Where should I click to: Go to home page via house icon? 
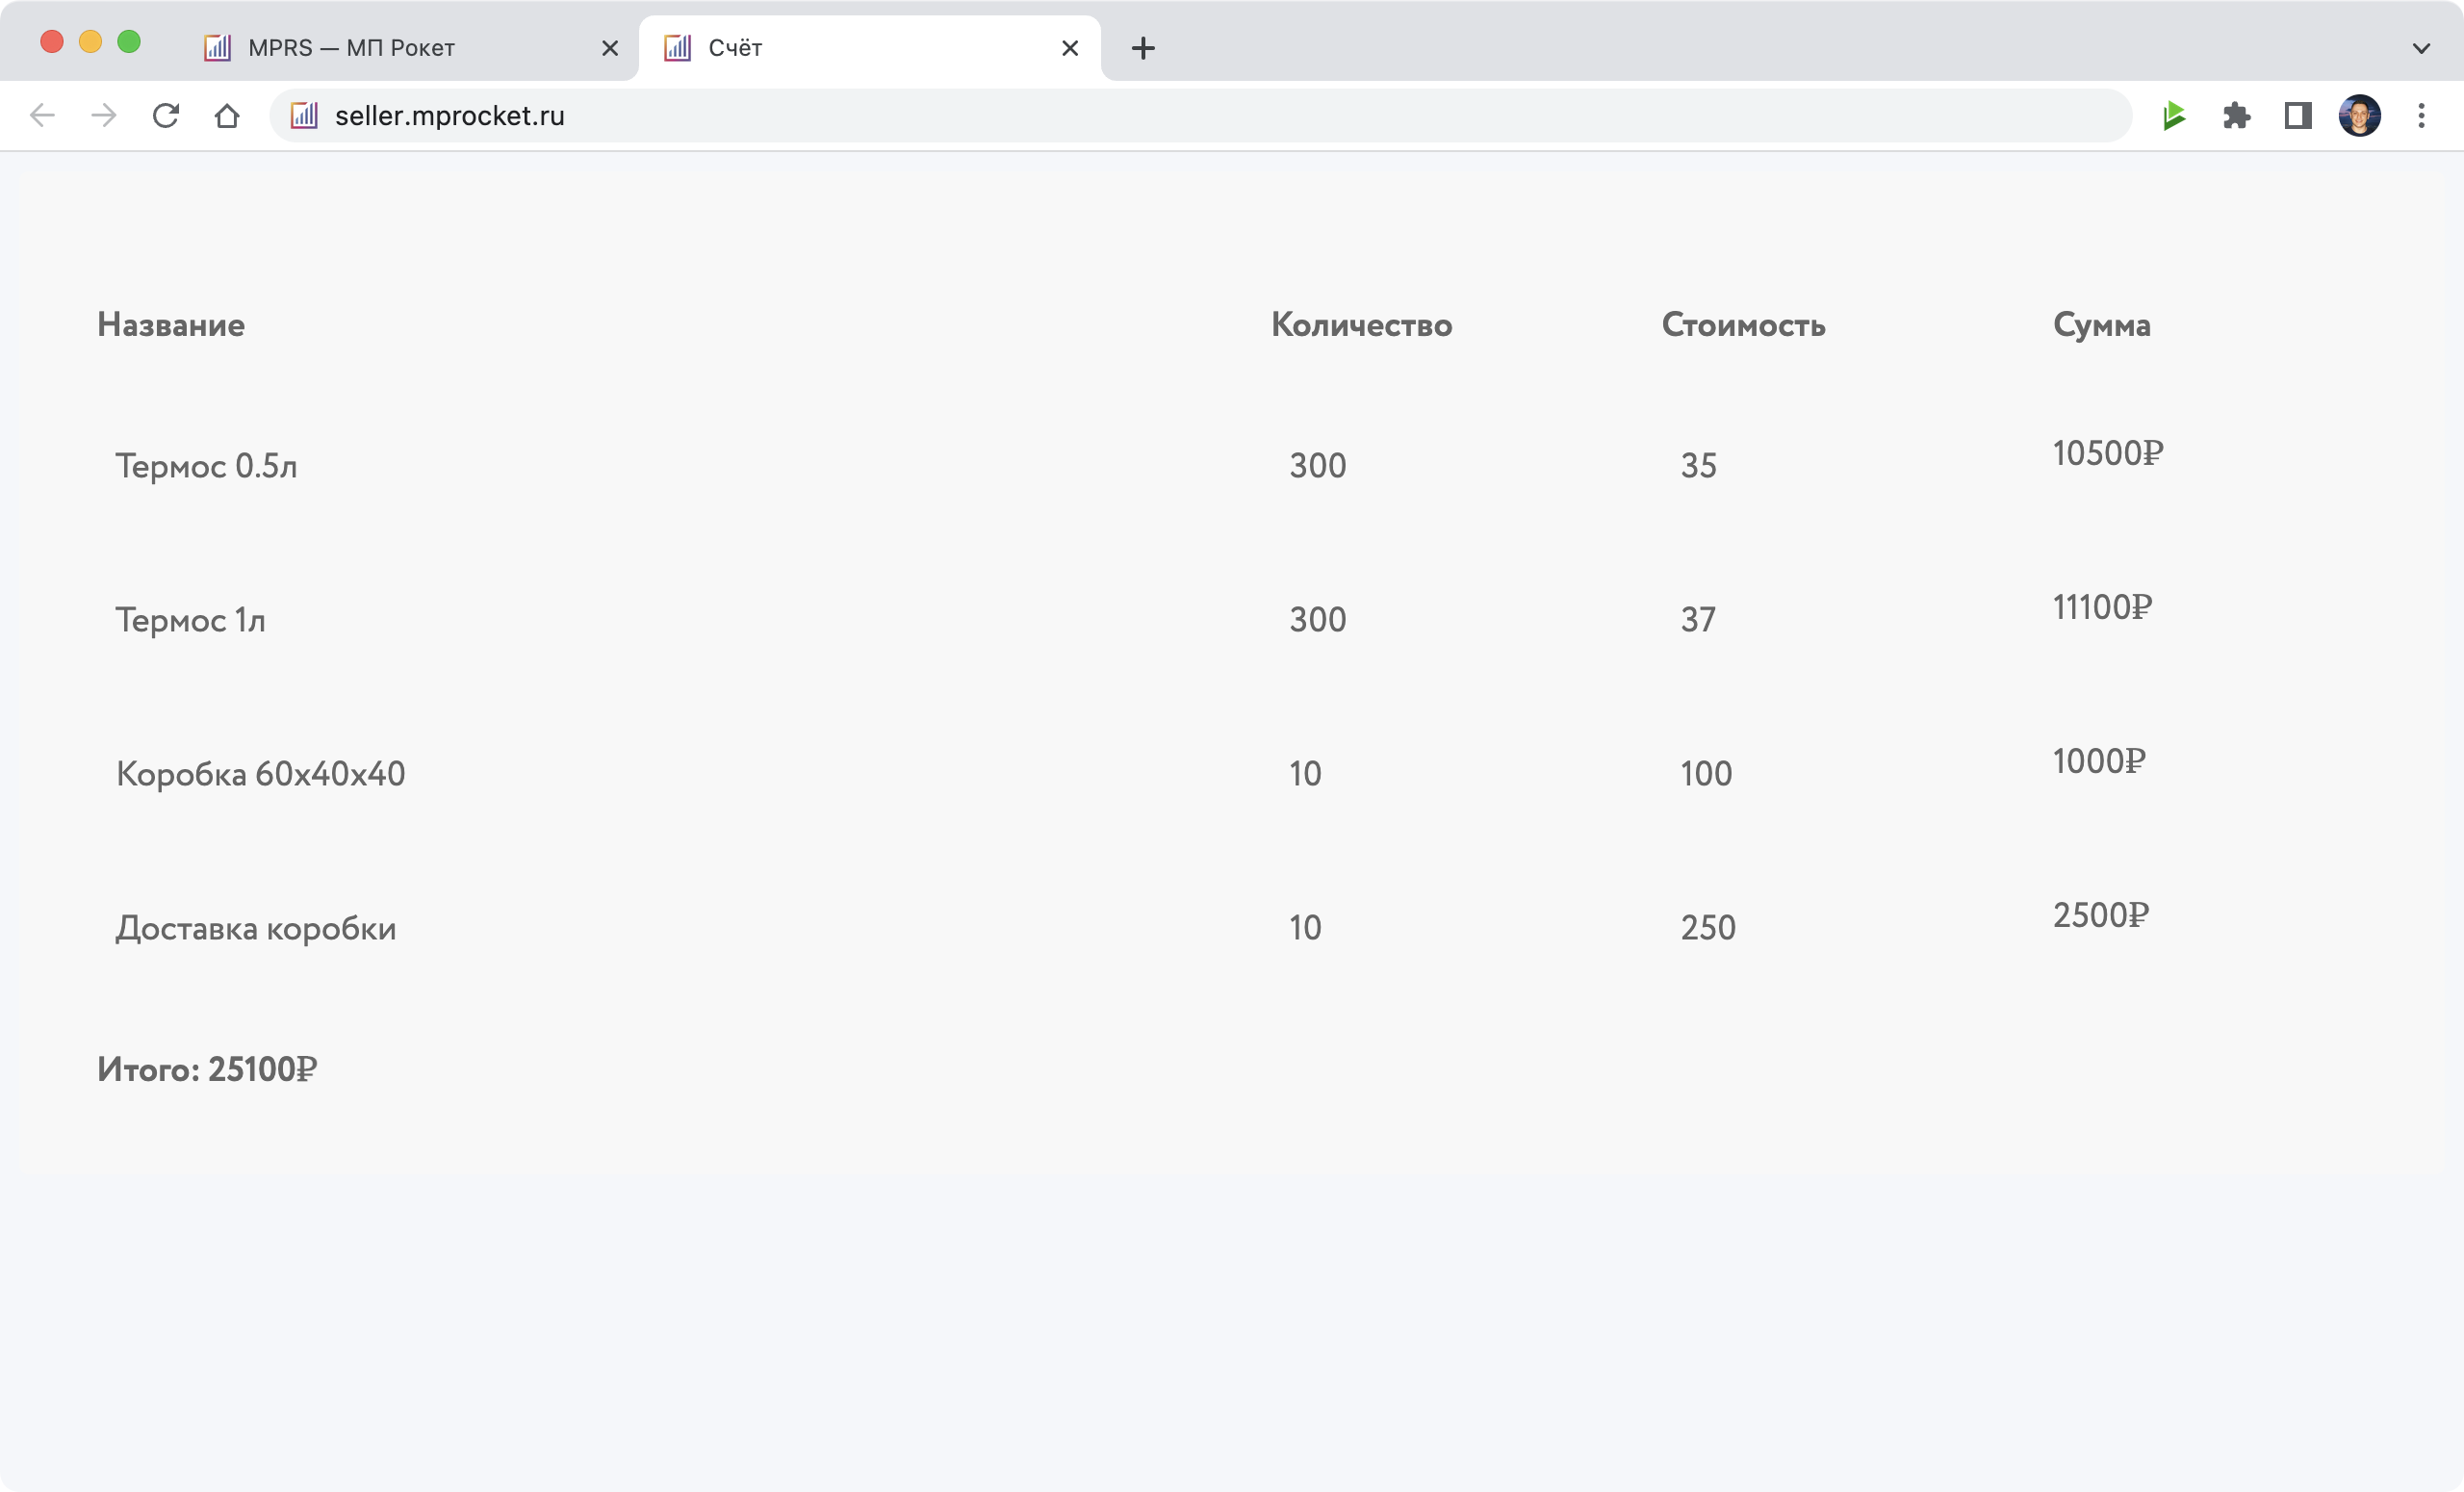tap(227, 116)
